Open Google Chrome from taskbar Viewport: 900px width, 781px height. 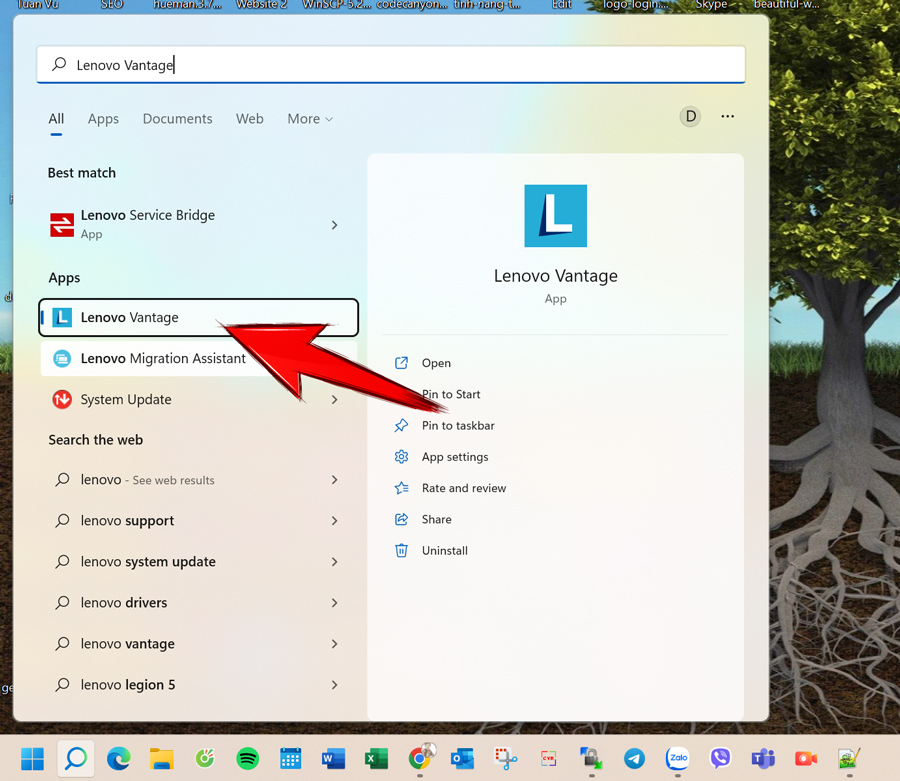point(420,759)
